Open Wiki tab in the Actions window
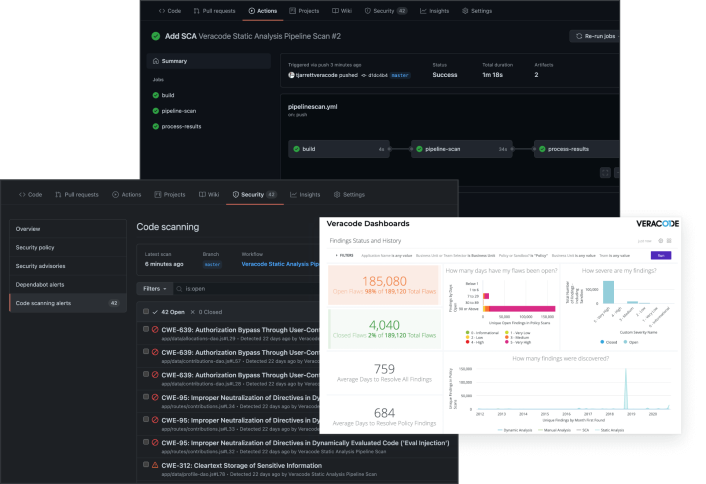This screenshot has width=706, height=484. [x=342, y=11]
